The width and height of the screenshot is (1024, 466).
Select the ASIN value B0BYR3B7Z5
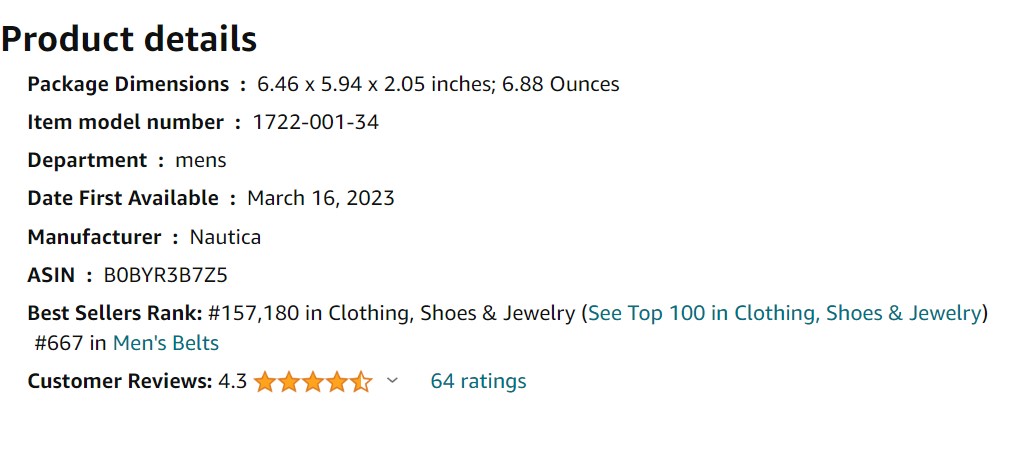click(x=166, y=275)
